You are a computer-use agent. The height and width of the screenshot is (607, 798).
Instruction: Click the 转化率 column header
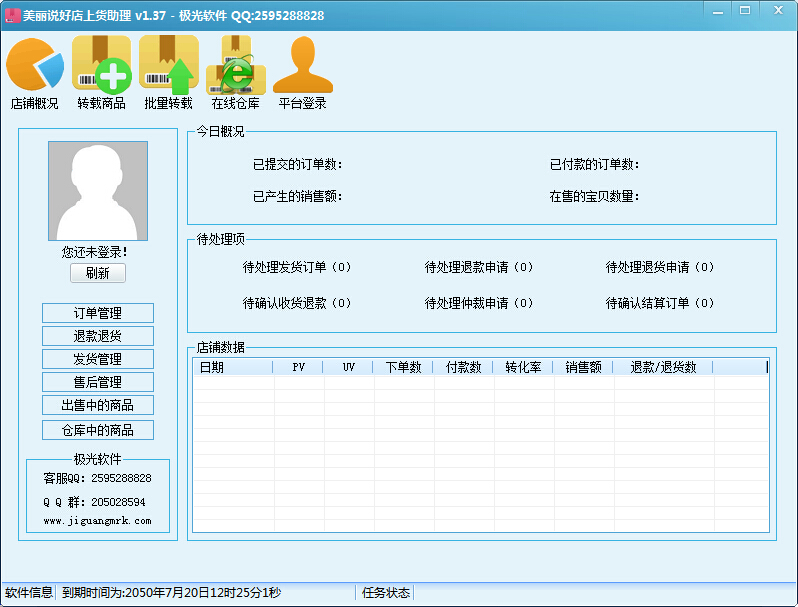click(x=523, y=367)
